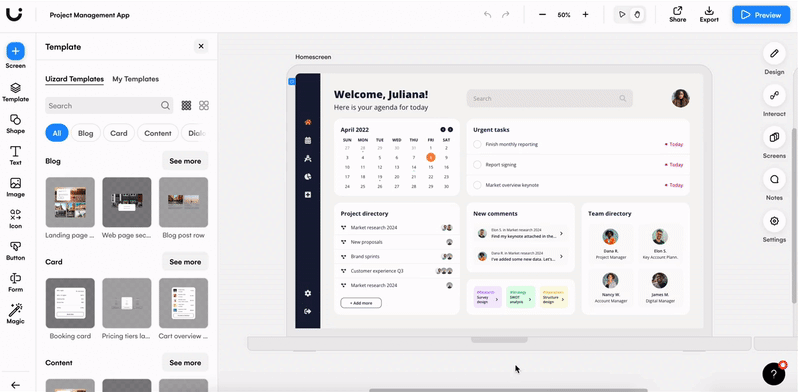The height and width of the screenshot is (392, 798).
Task: Switch to Uizard Templates tab
Action: coord(74,79)
